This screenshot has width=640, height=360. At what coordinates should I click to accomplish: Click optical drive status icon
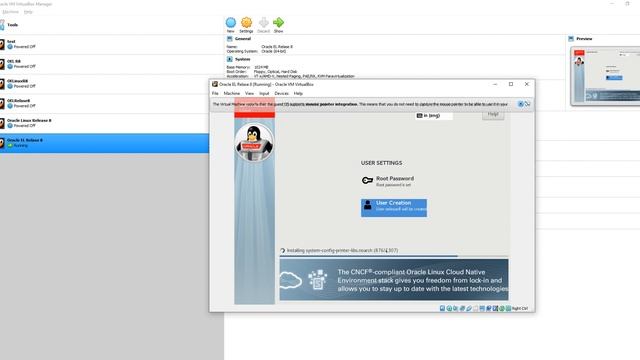pyautogui.click(x=449, y=308)
